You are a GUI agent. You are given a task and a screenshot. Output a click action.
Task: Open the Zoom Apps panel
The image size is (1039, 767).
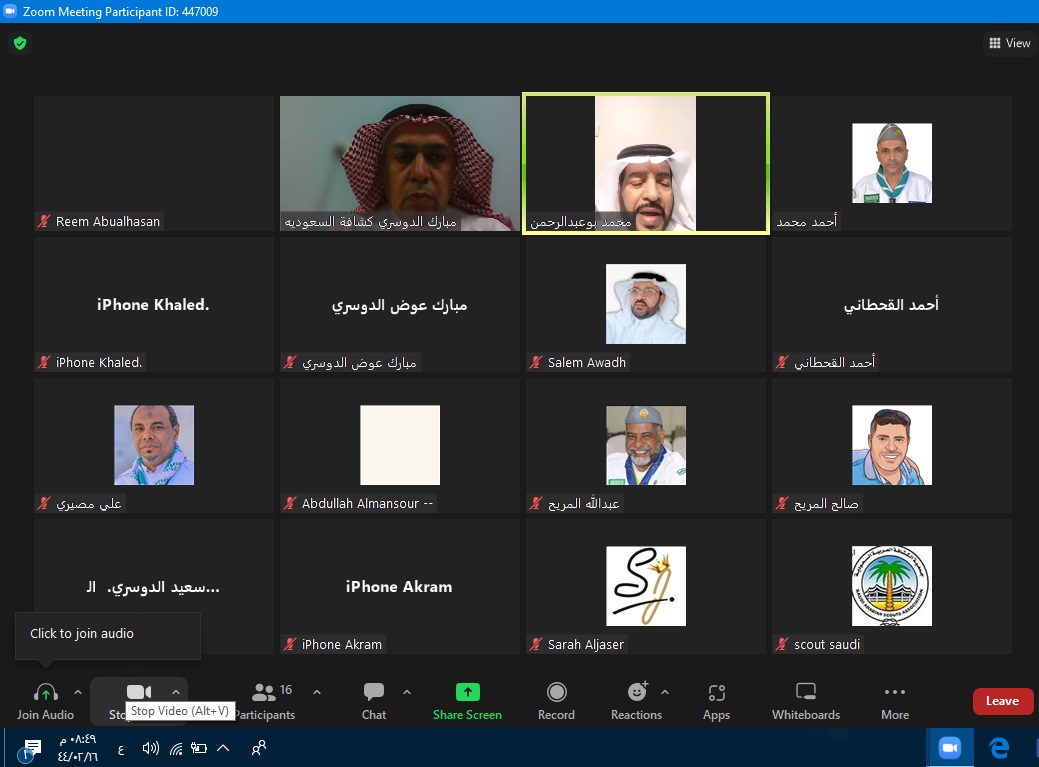[716, 699]
